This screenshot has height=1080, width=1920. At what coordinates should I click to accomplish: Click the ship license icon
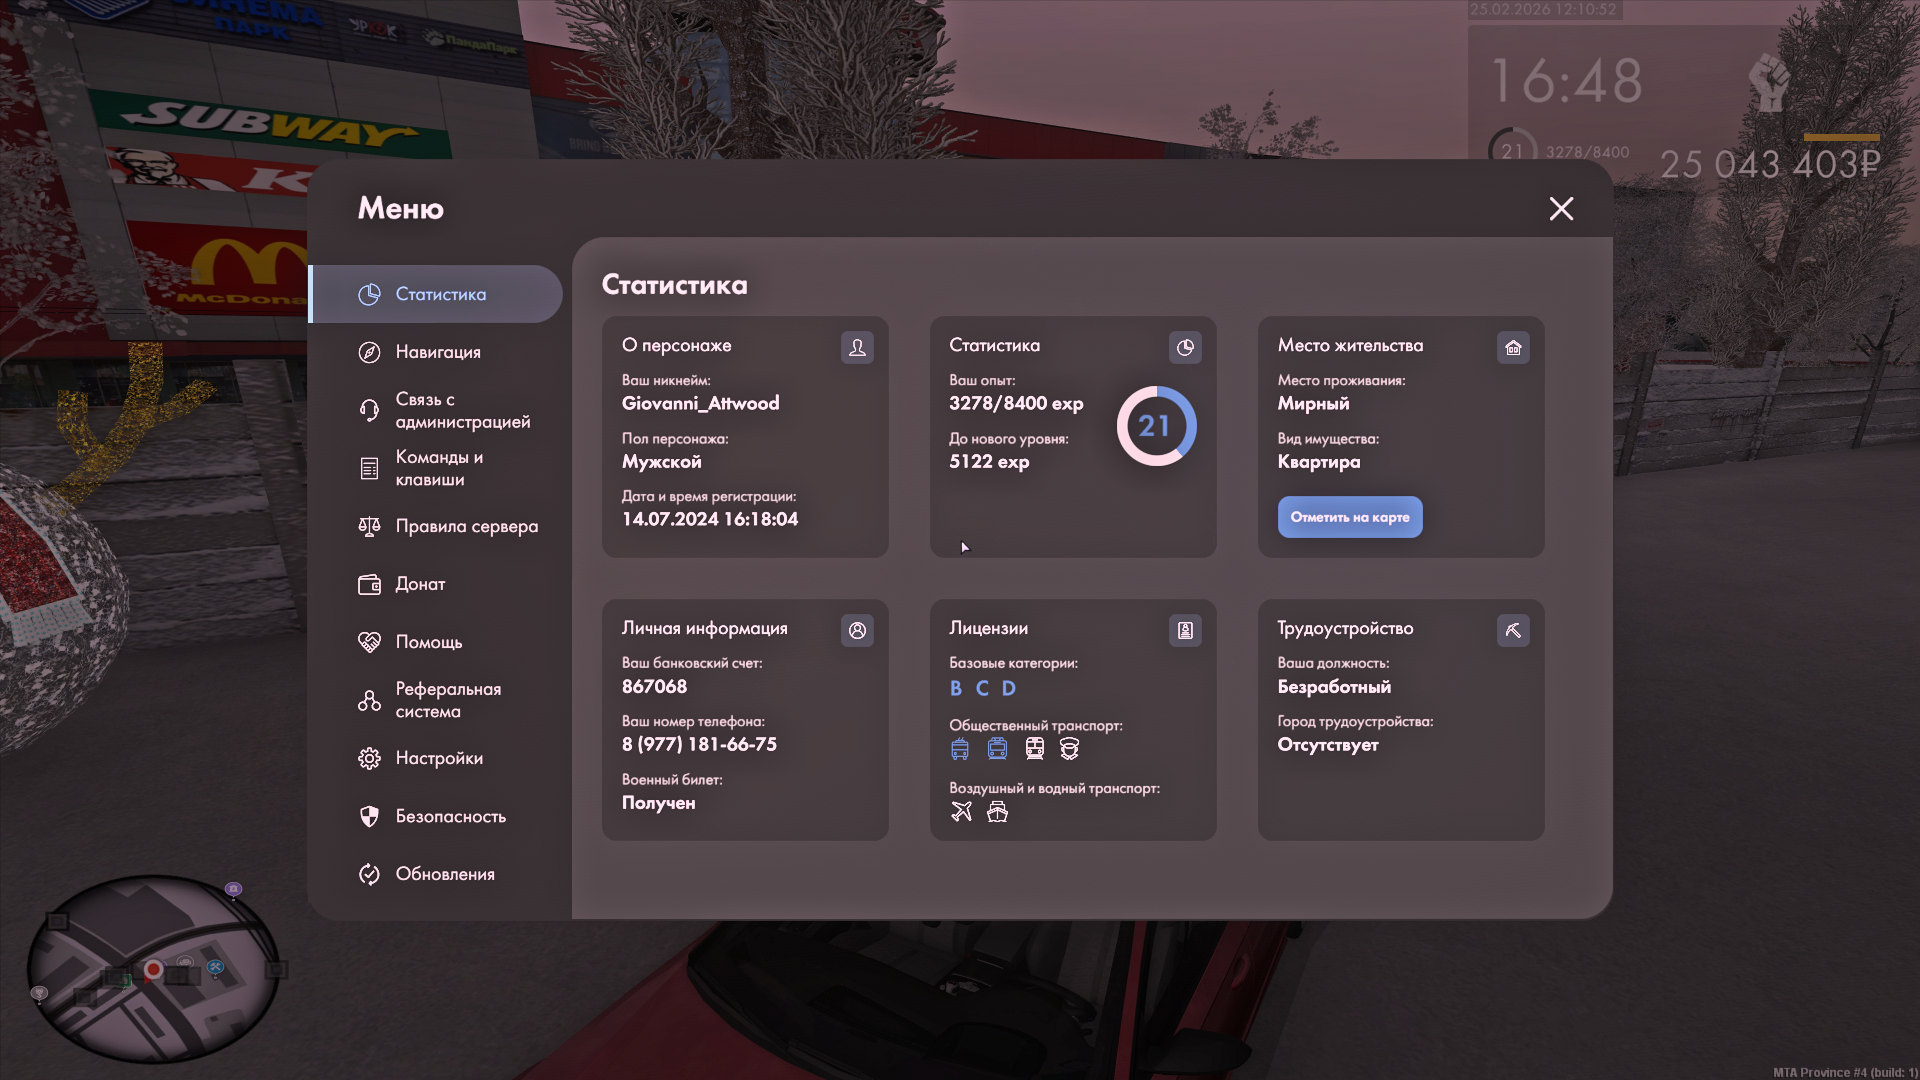tap(997, 811)
